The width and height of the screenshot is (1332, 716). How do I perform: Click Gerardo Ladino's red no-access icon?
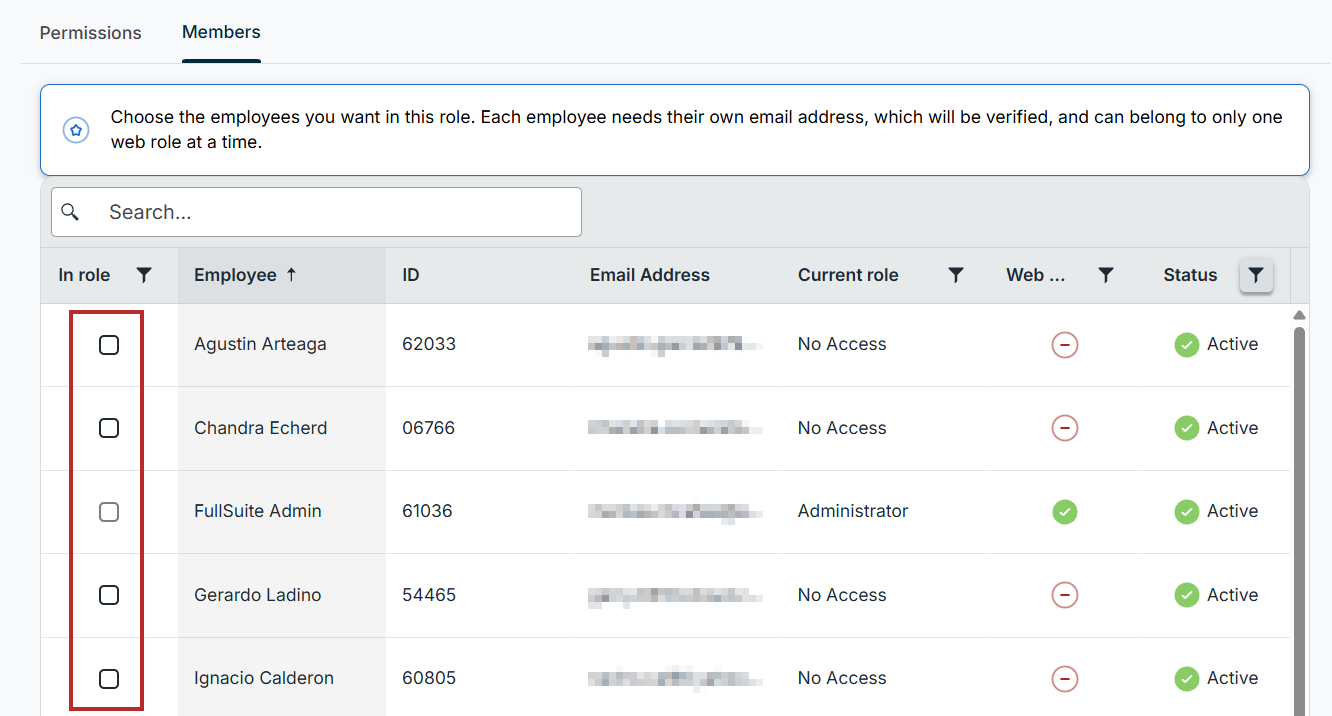(1065, 595)
